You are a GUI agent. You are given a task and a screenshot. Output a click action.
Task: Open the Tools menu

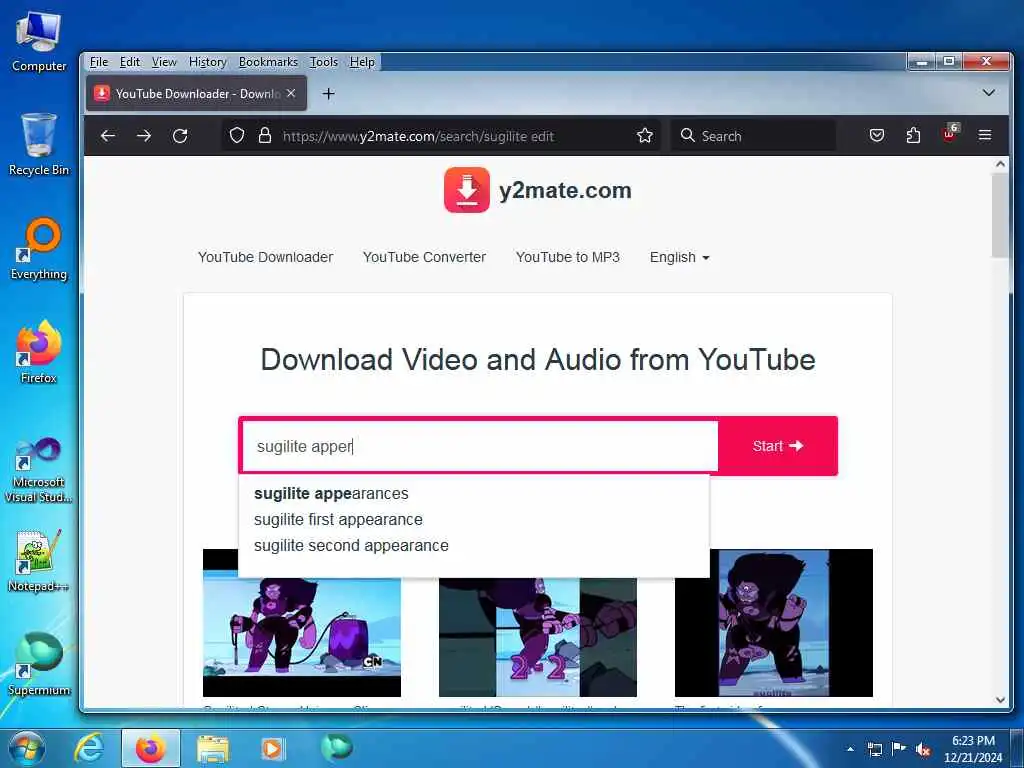tap(323, 62)
